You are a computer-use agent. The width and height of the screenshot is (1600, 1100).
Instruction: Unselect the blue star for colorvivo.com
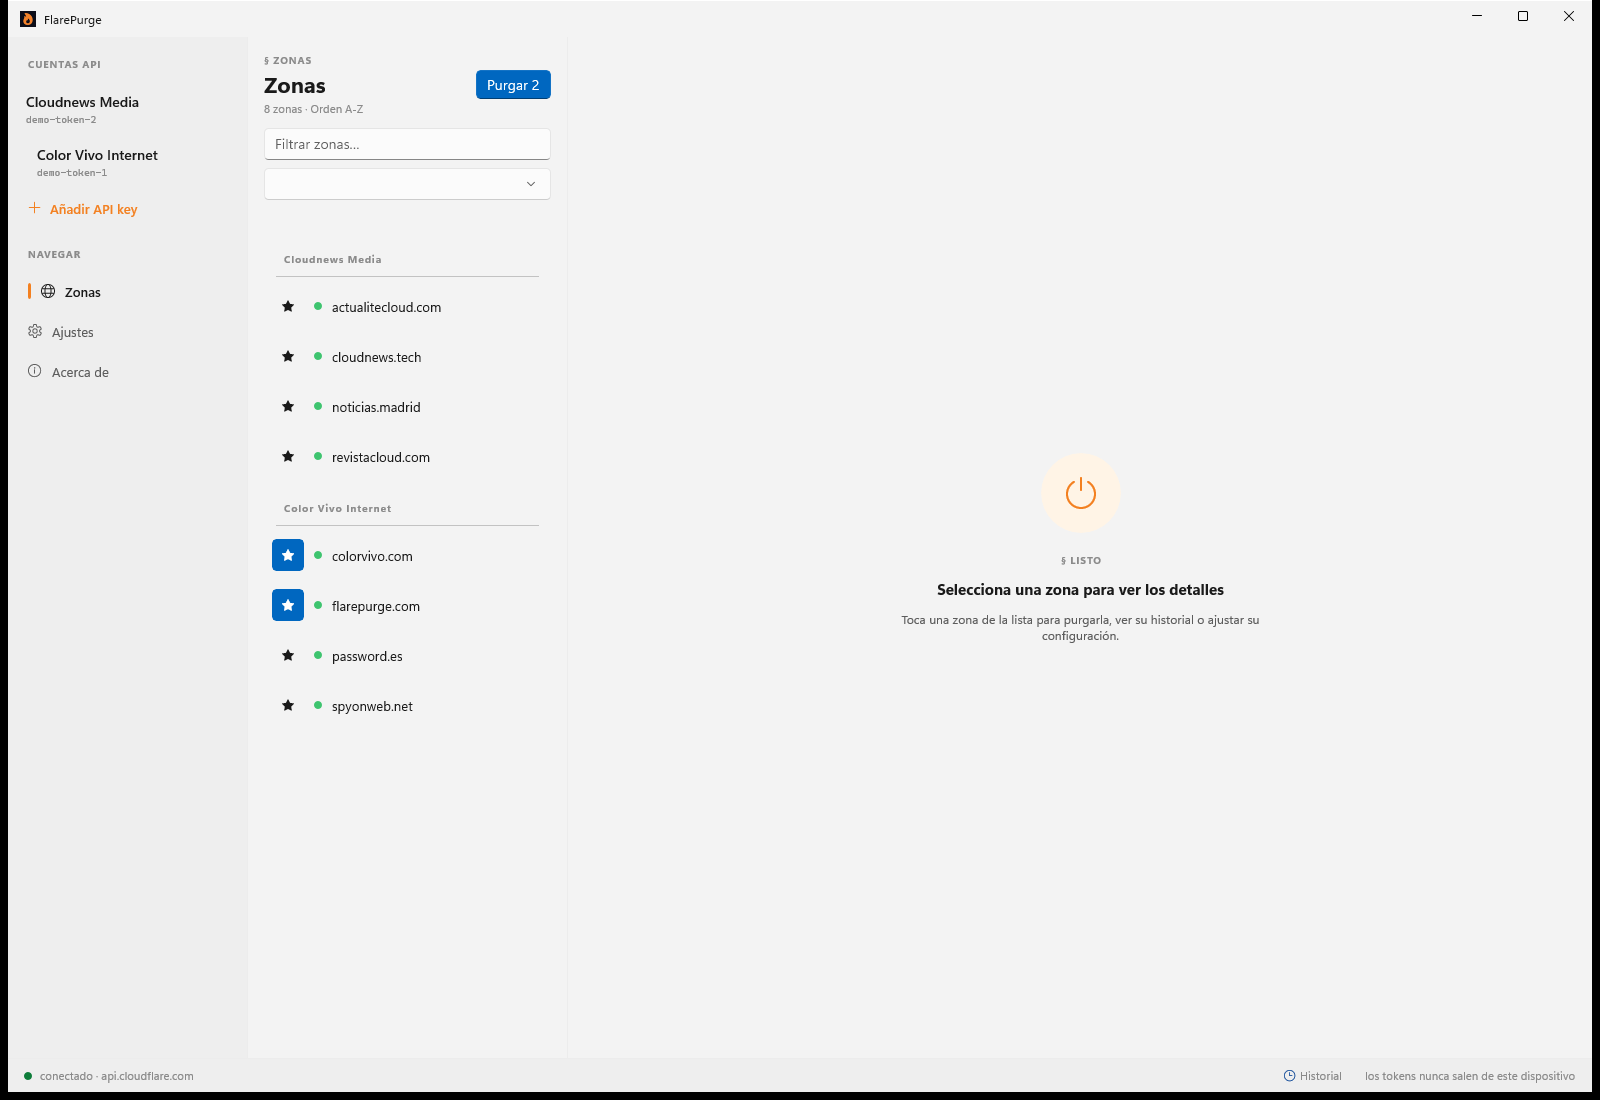coord(288,555)
